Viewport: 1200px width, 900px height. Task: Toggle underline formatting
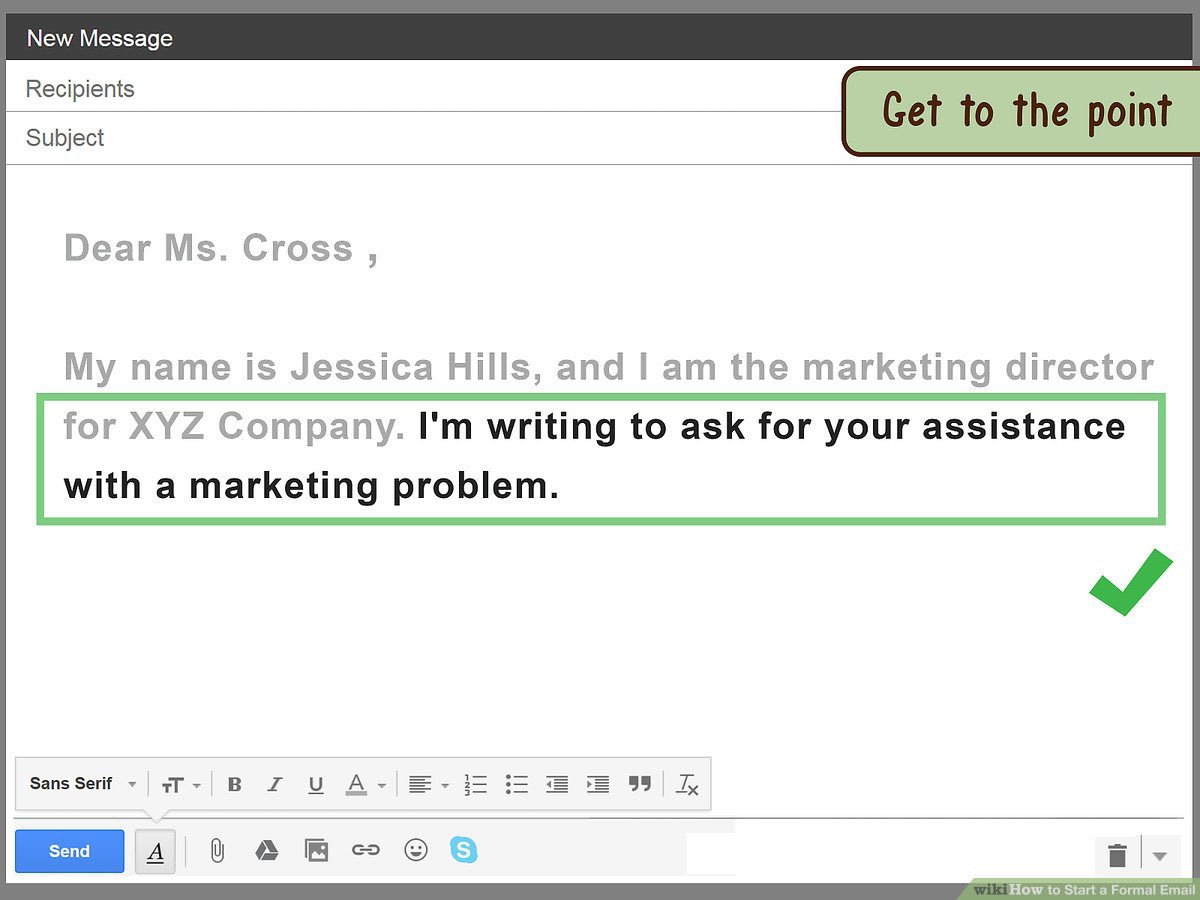click(316, 785)
